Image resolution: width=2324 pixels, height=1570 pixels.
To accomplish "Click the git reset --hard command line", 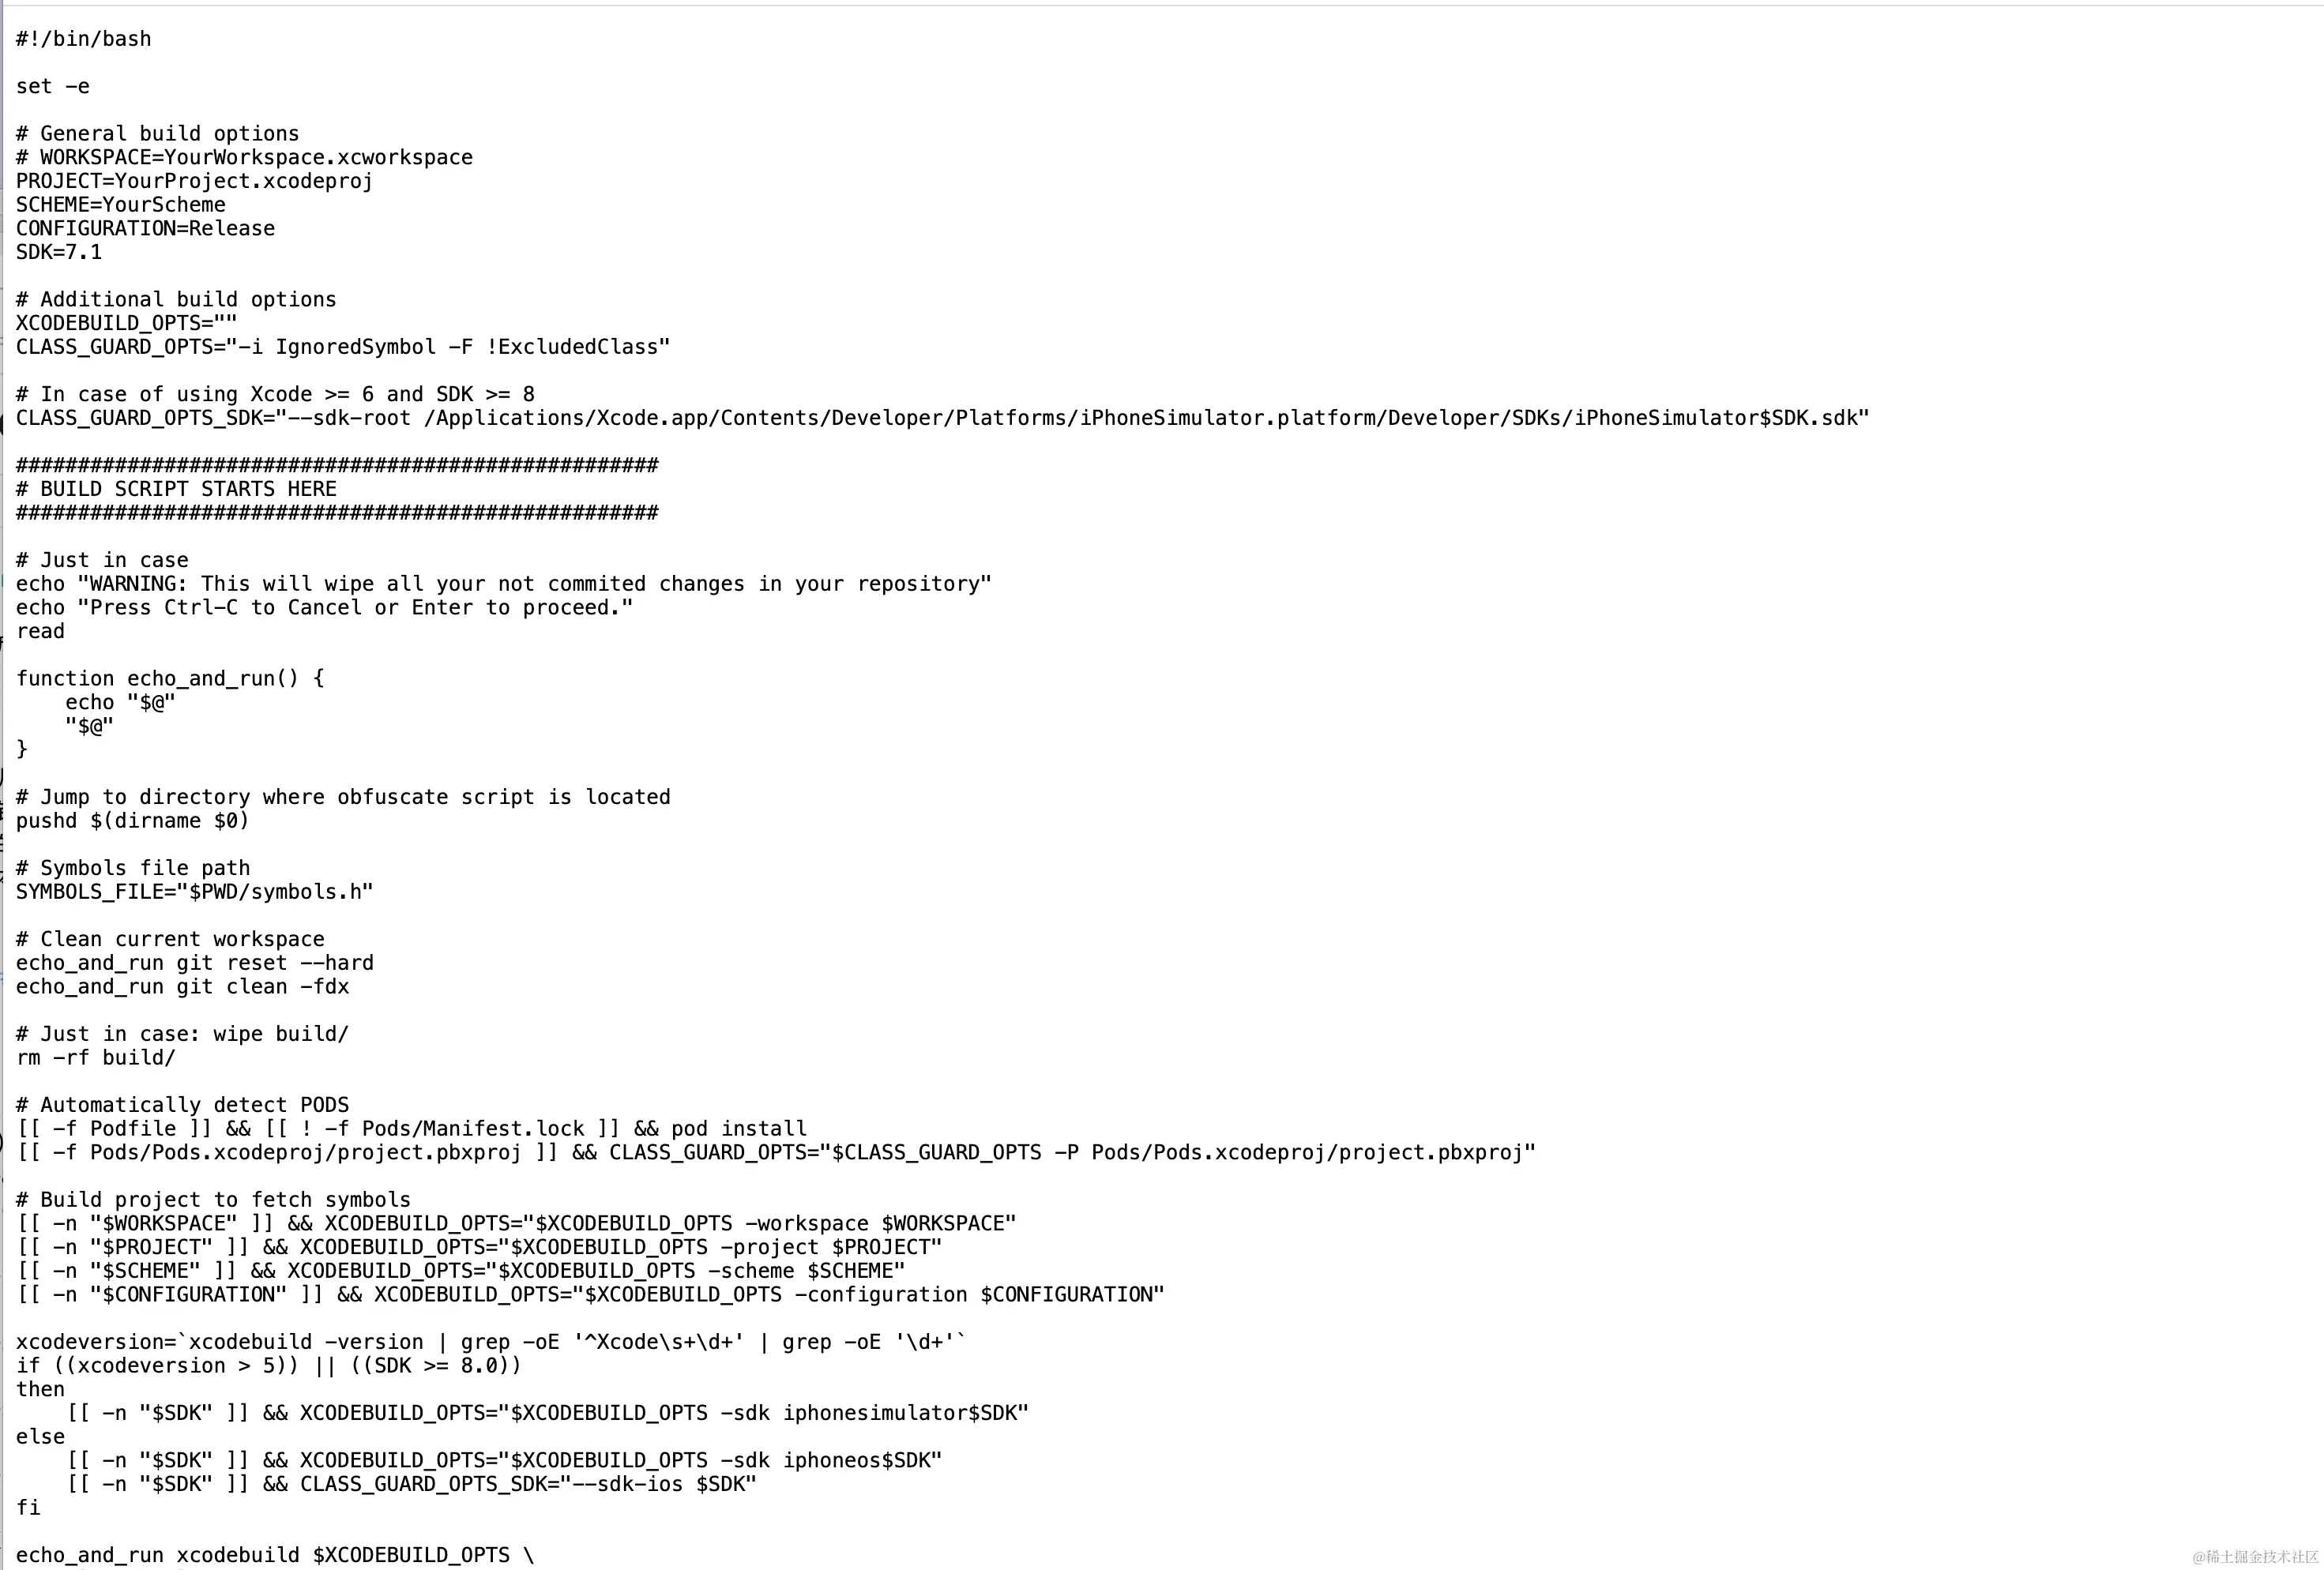I will pos(195,963).
